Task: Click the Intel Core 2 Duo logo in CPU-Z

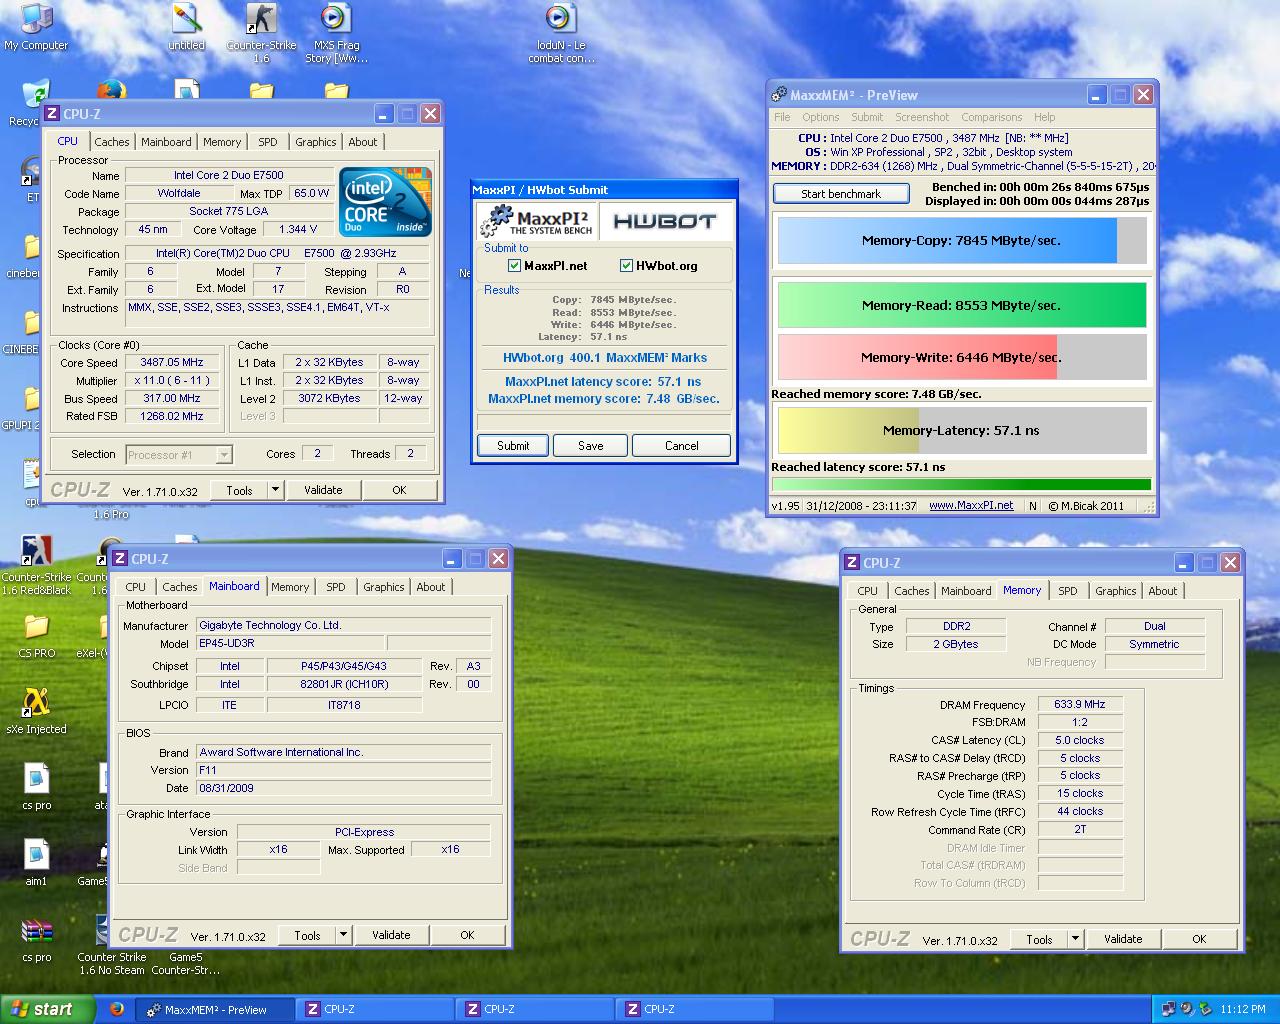Action: click(x=385, y=201)
